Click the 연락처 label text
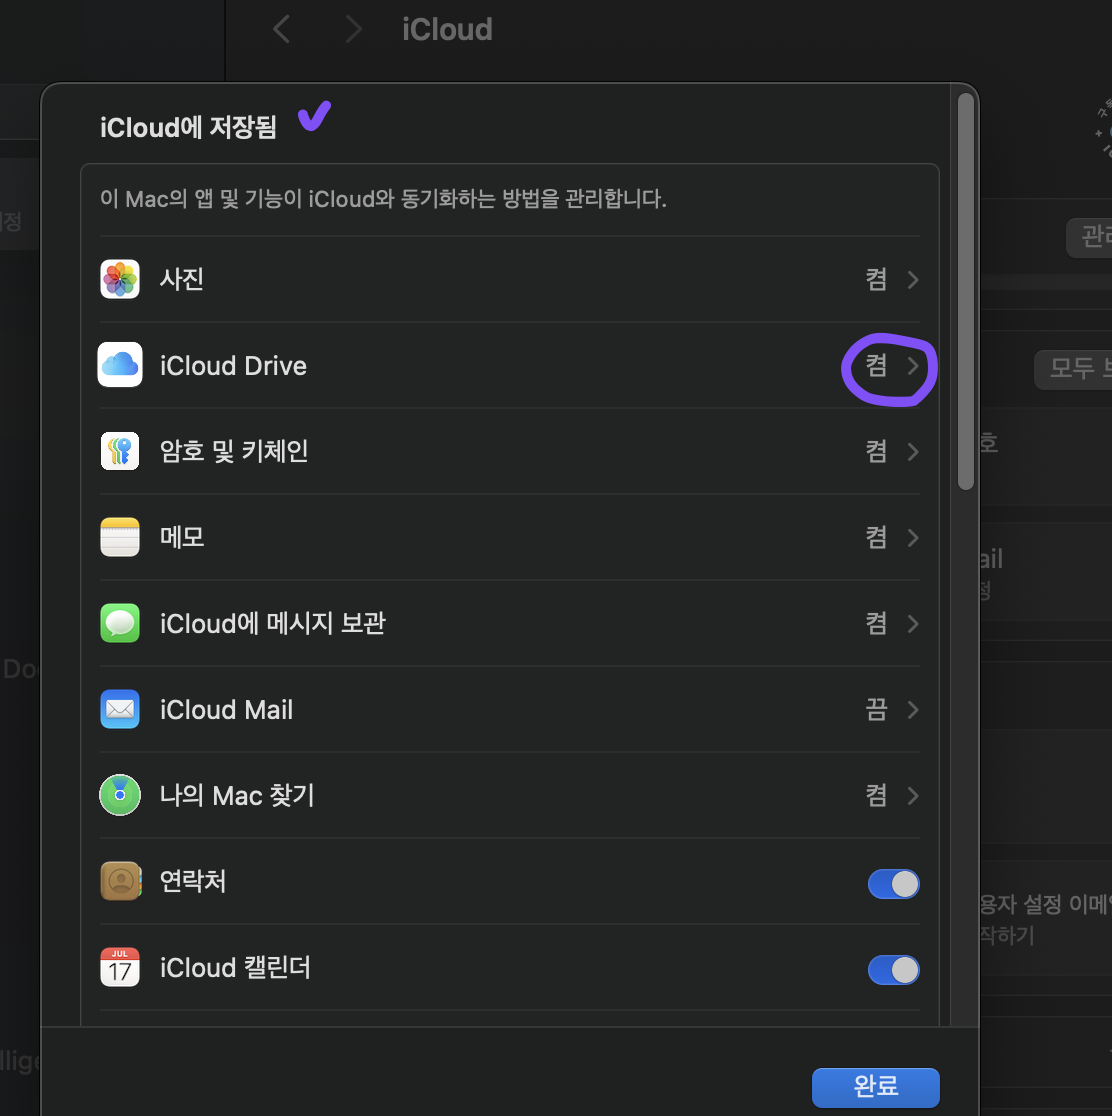Image resolution: width=1112 pixels, height=1116 pixels. pyautogui.click(x=192, y=881)
